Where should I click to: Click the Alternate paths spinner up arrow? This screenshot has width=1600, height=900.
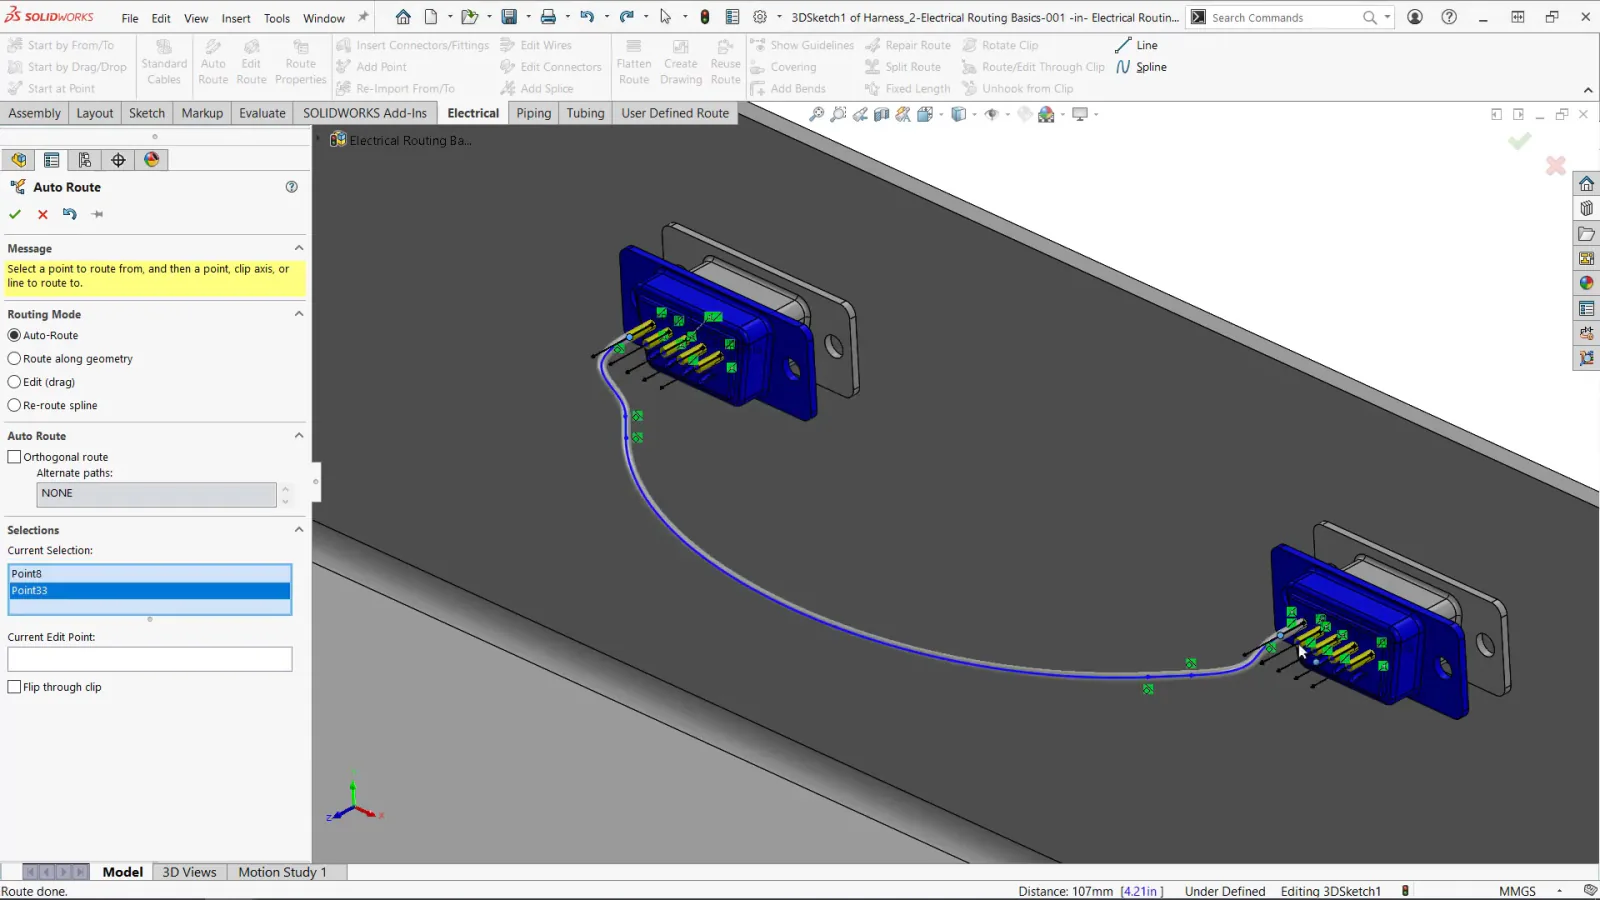(x=286, y=488)
